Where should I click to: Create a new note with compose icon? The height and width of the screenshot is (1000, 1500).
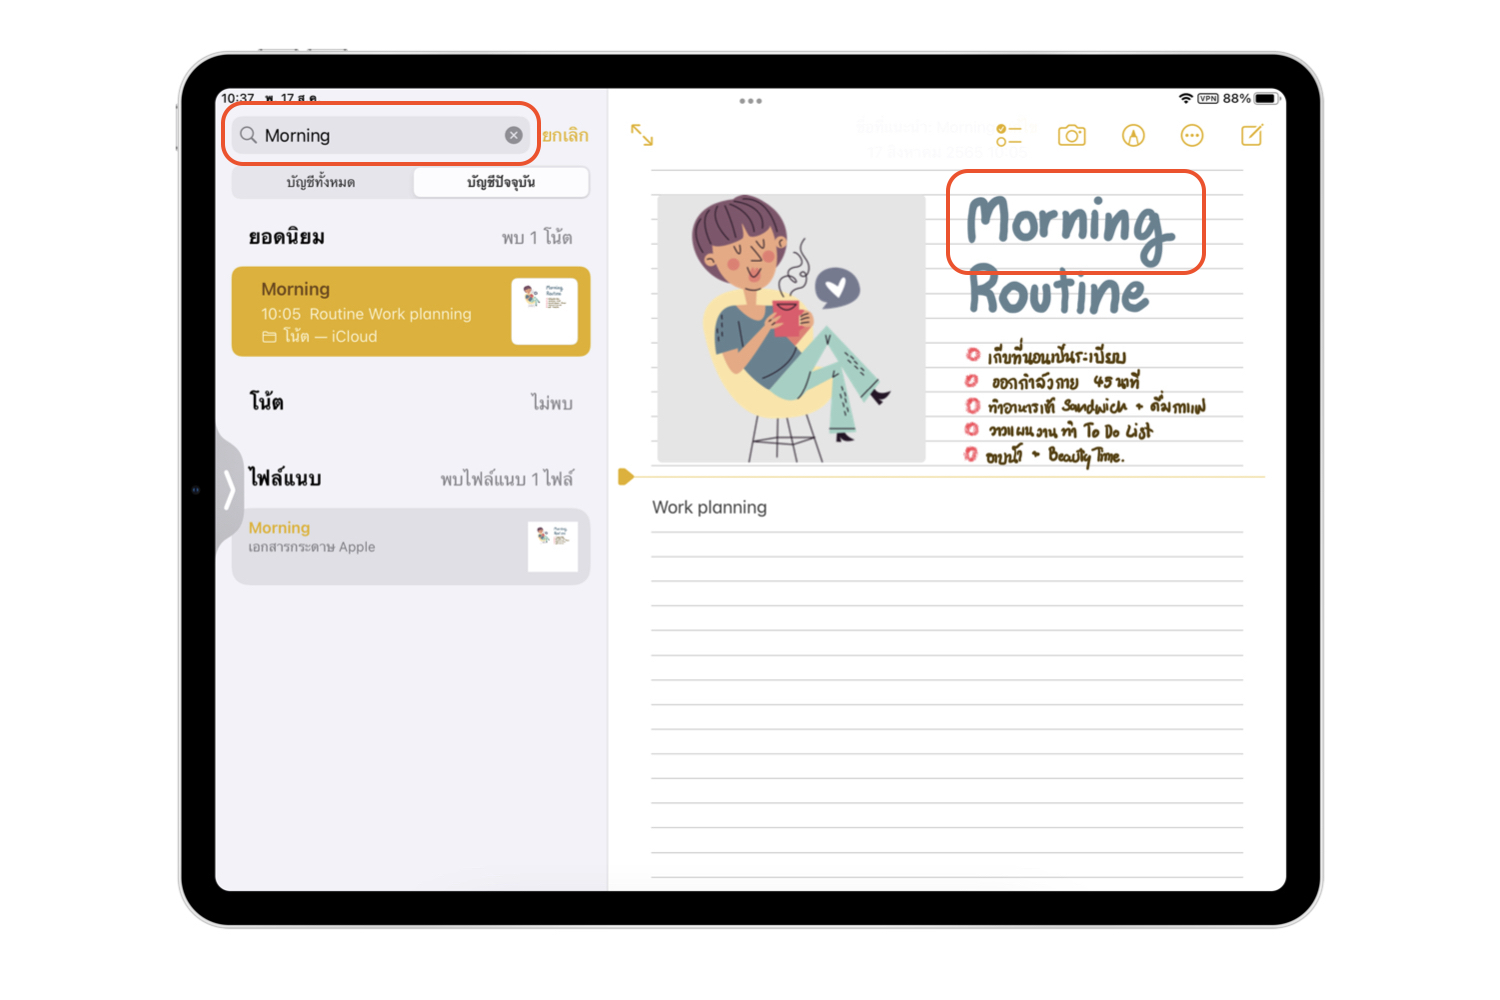pos(1251,135)
